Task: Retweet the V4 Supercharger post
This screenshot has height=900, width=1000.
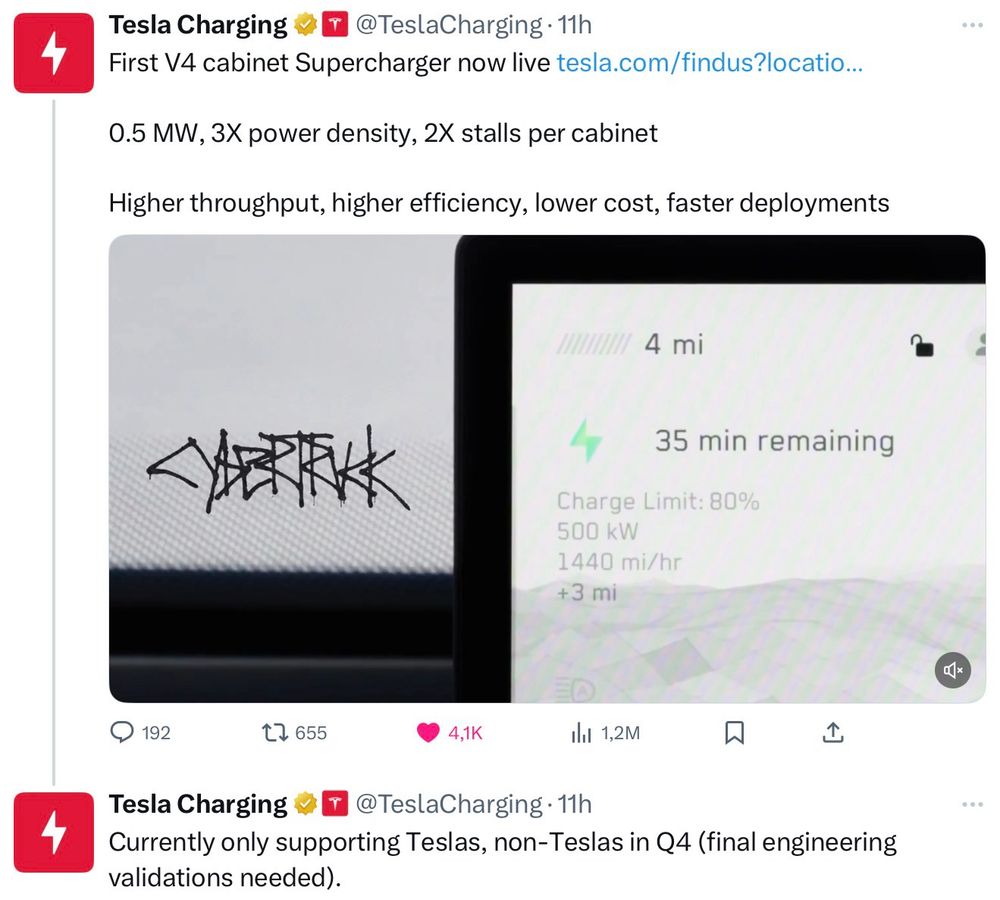Action: (275, 732)
